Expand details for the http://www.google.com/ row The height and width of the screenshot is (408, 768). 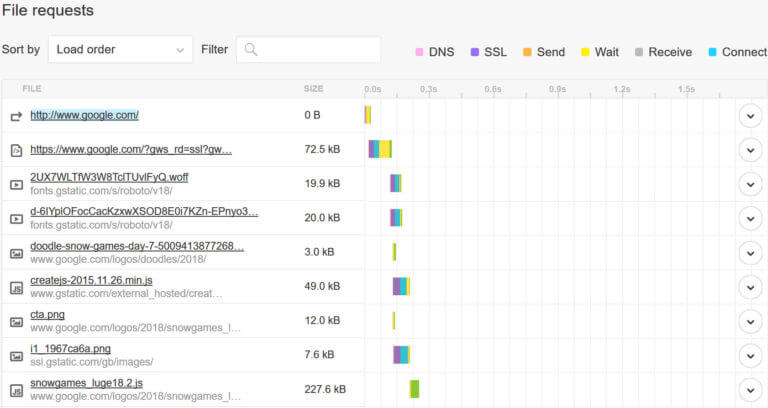[750, 116]
